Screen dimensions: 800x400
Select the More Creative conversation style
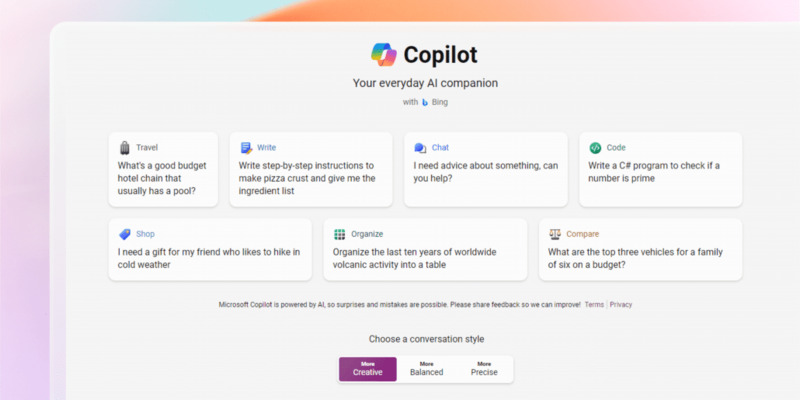(x=368, y=369)
